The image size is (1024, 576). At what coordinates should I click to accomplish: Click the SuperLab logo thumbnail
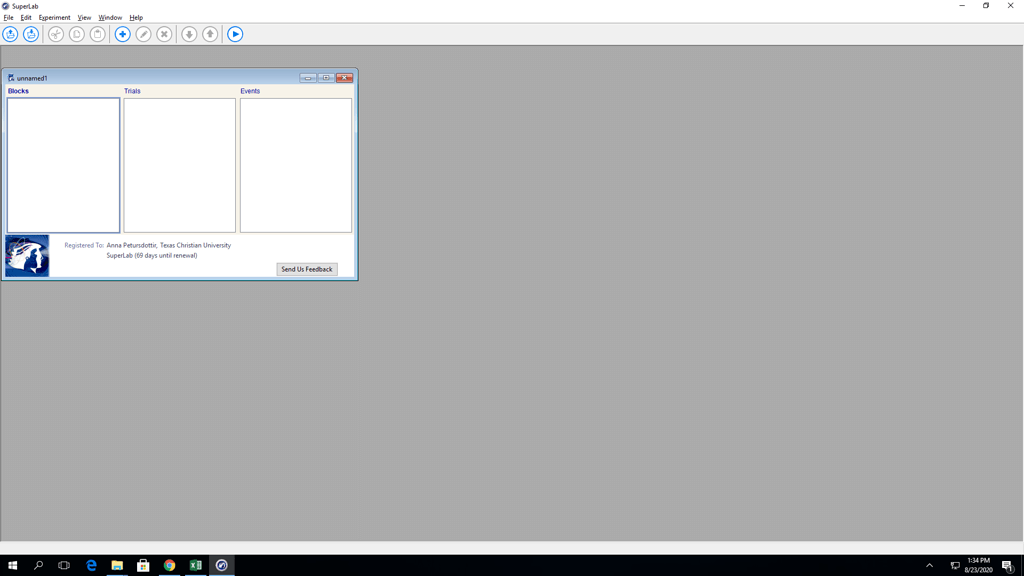(26, 255)
